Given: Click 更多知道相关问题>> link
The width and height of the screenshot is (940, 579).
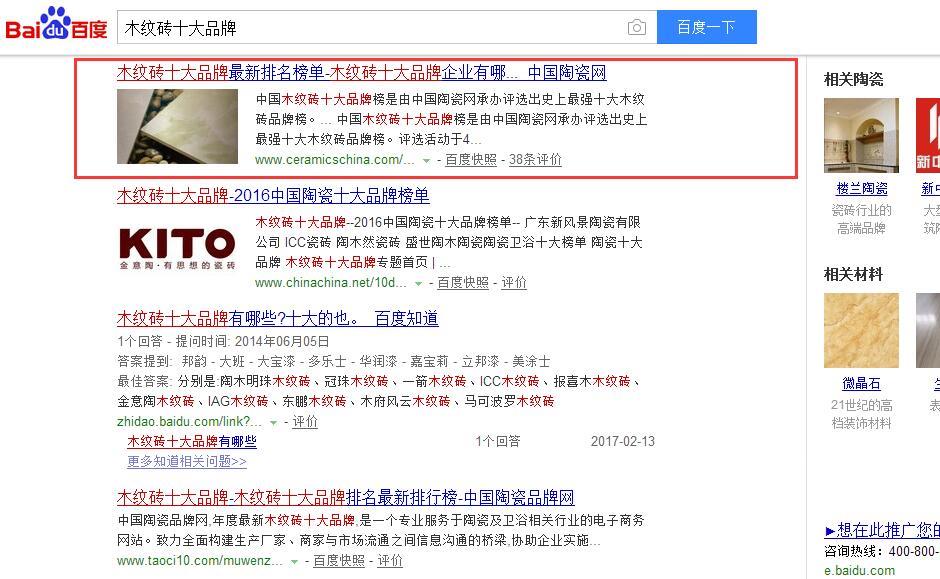Looking at the screenshot, I should 186,462.
